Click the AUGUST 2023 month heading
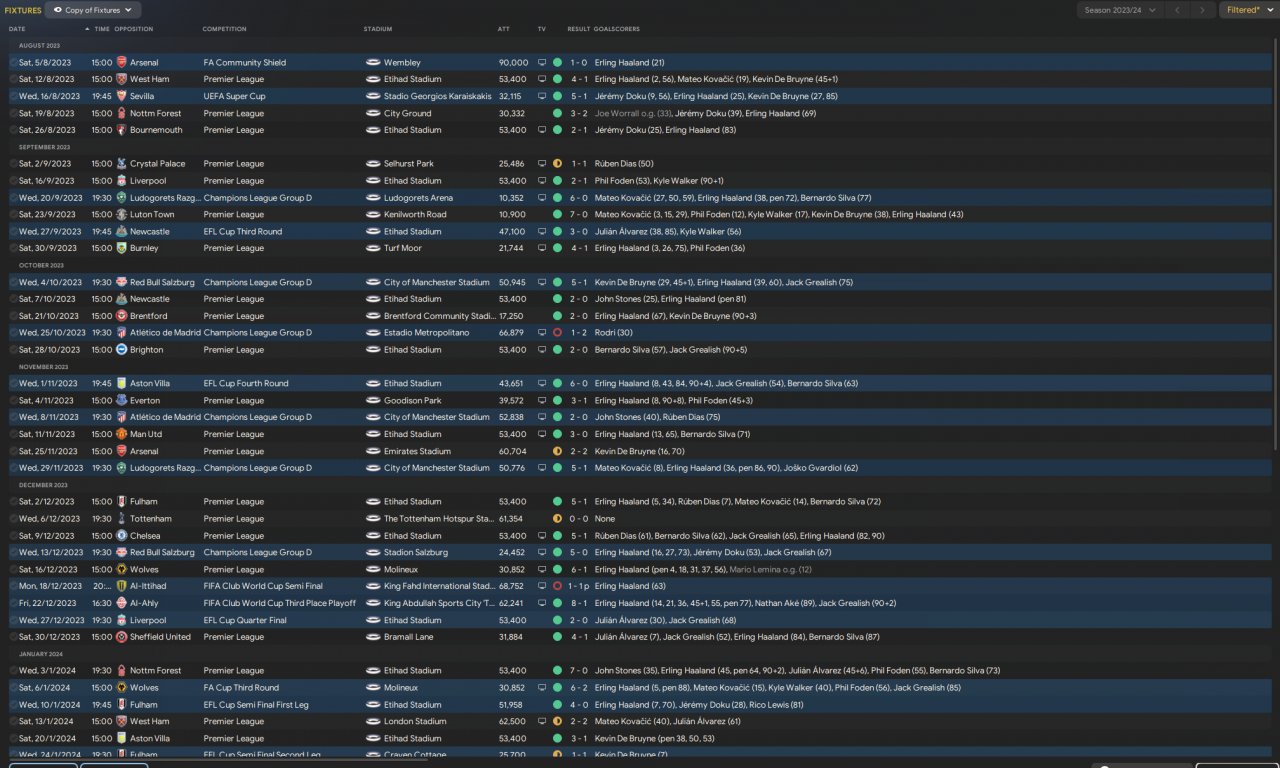 (39, 45)
